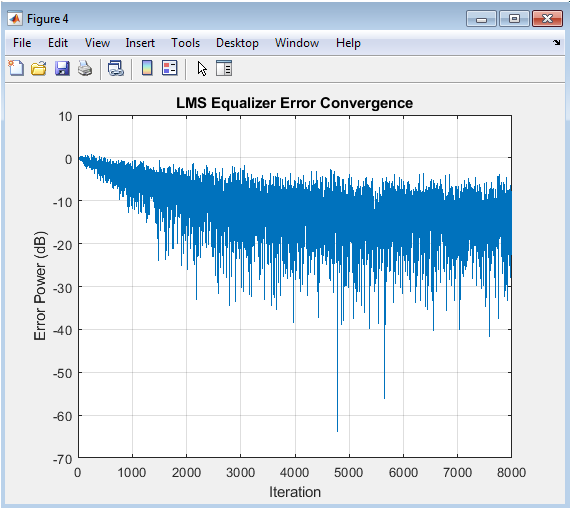
Task: Open the View menu
Action: (x=97, y=43)
